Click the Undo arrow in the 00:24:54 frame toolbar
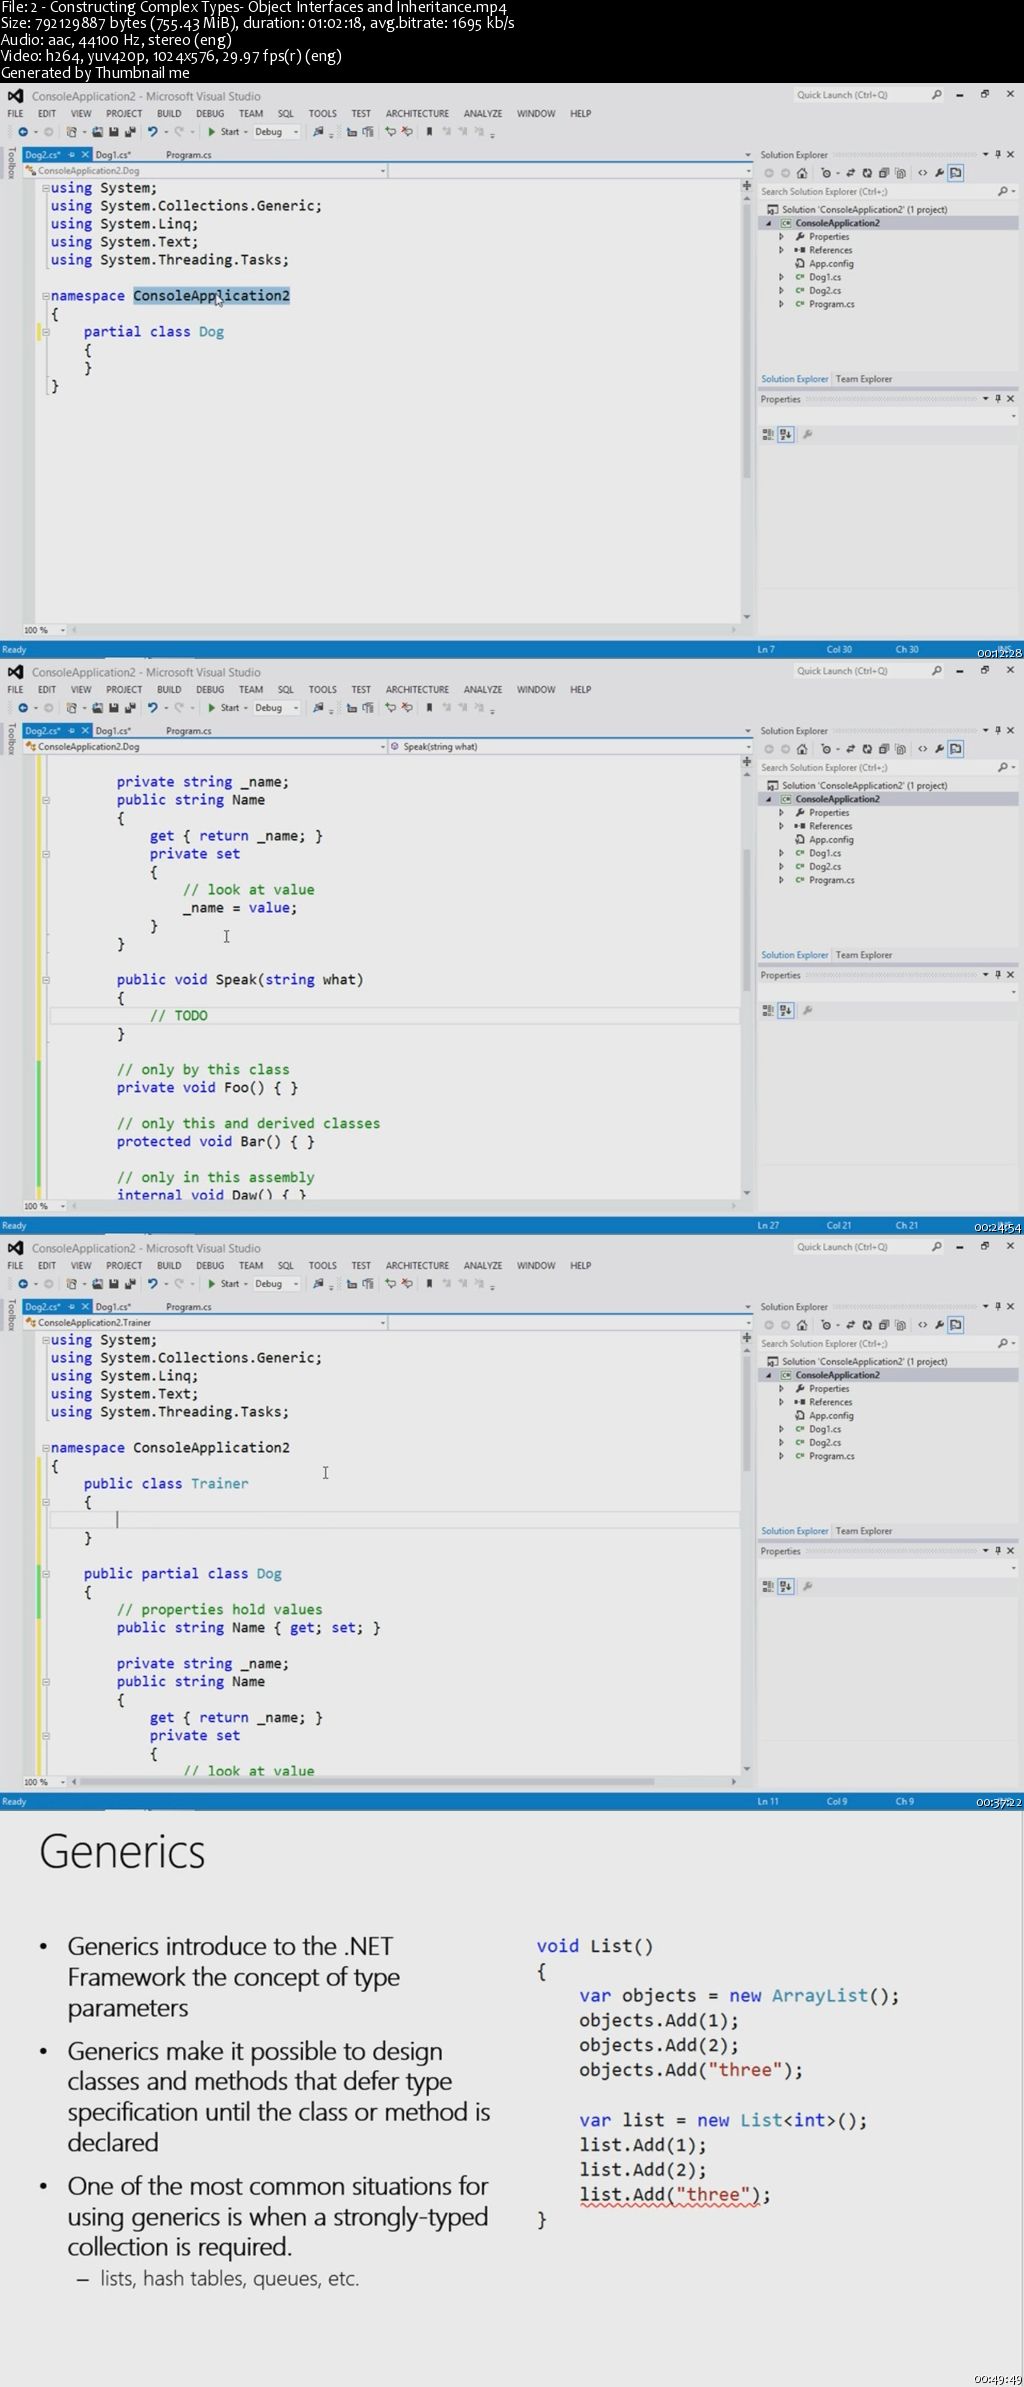1024x2387 pixels. coord(153,708)
